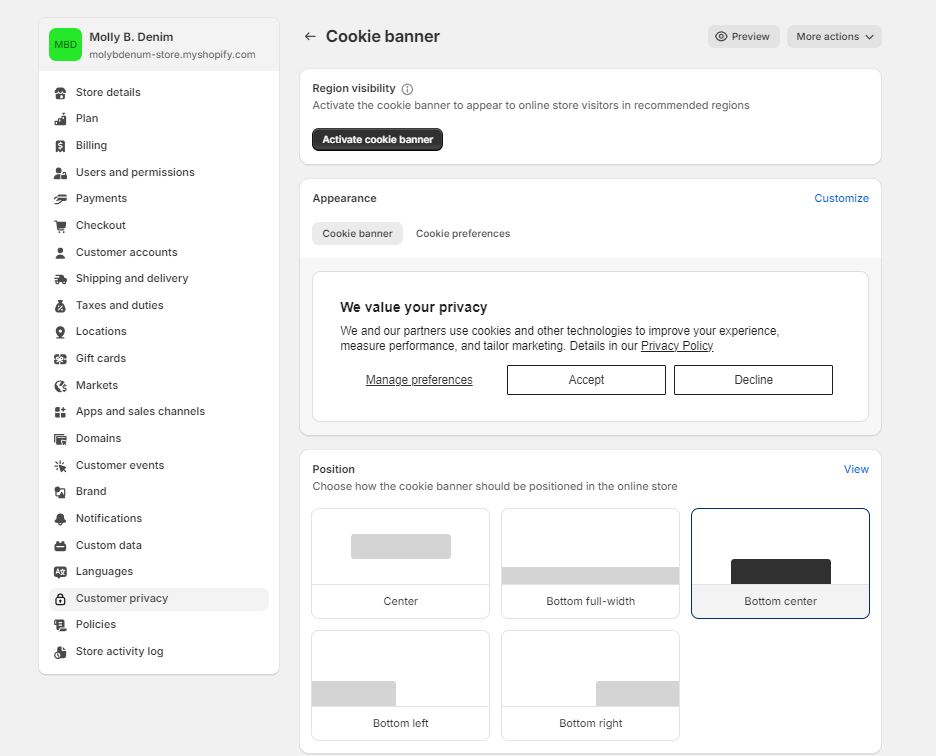Image resolution: width=936 pixels, height=756 pixels.
Task: Click the Plan chart icon
Action: 60,119
